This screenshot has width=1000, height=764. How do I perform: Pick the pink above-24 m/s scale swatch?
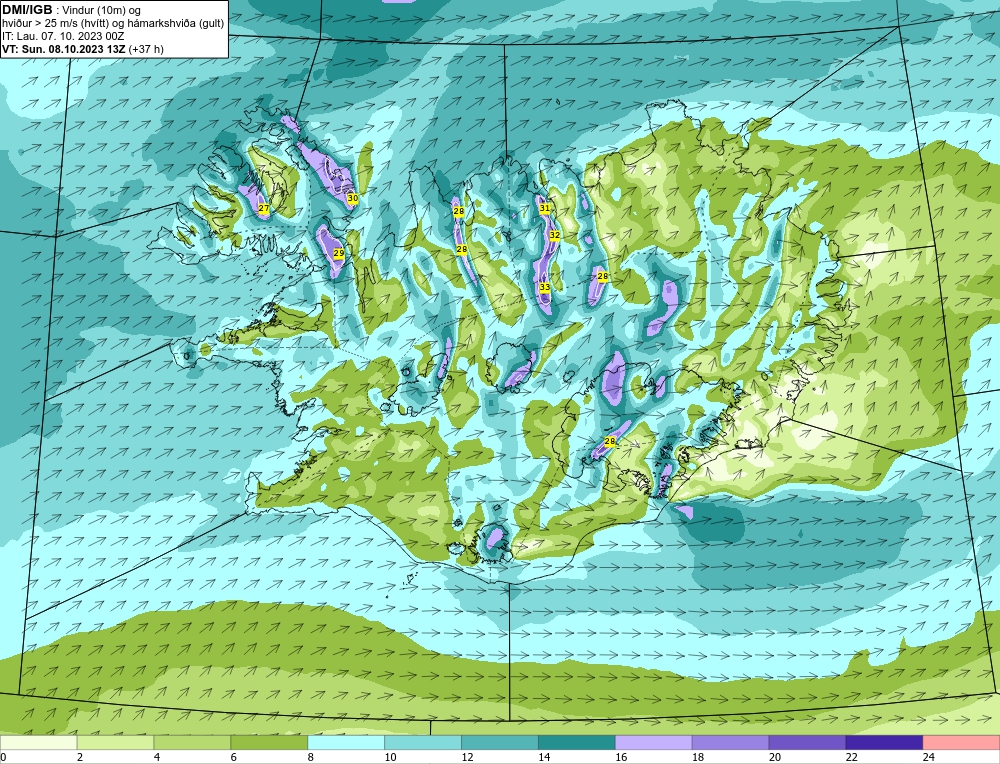[x=961, y=743]
